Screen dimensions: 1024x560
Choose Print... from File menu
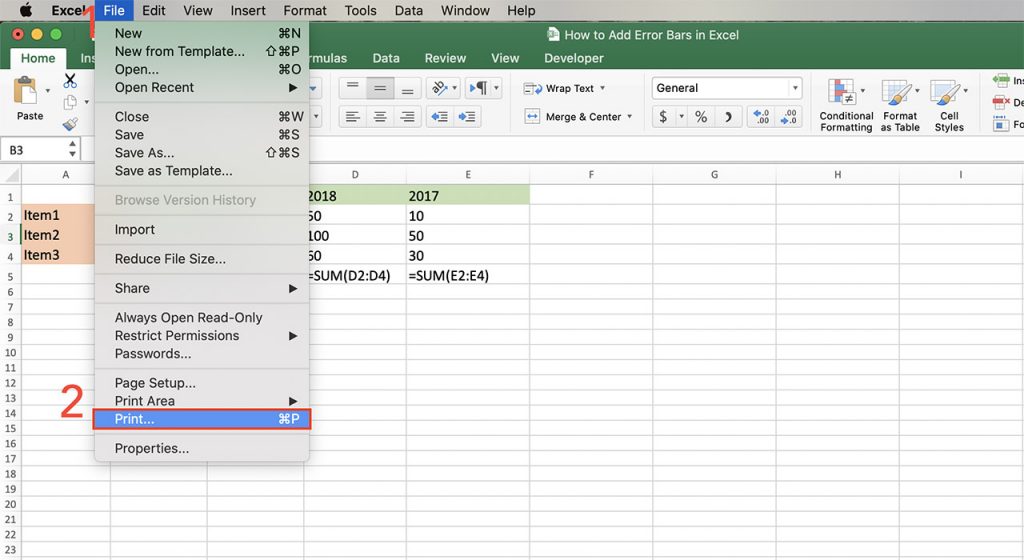[202, 419]
